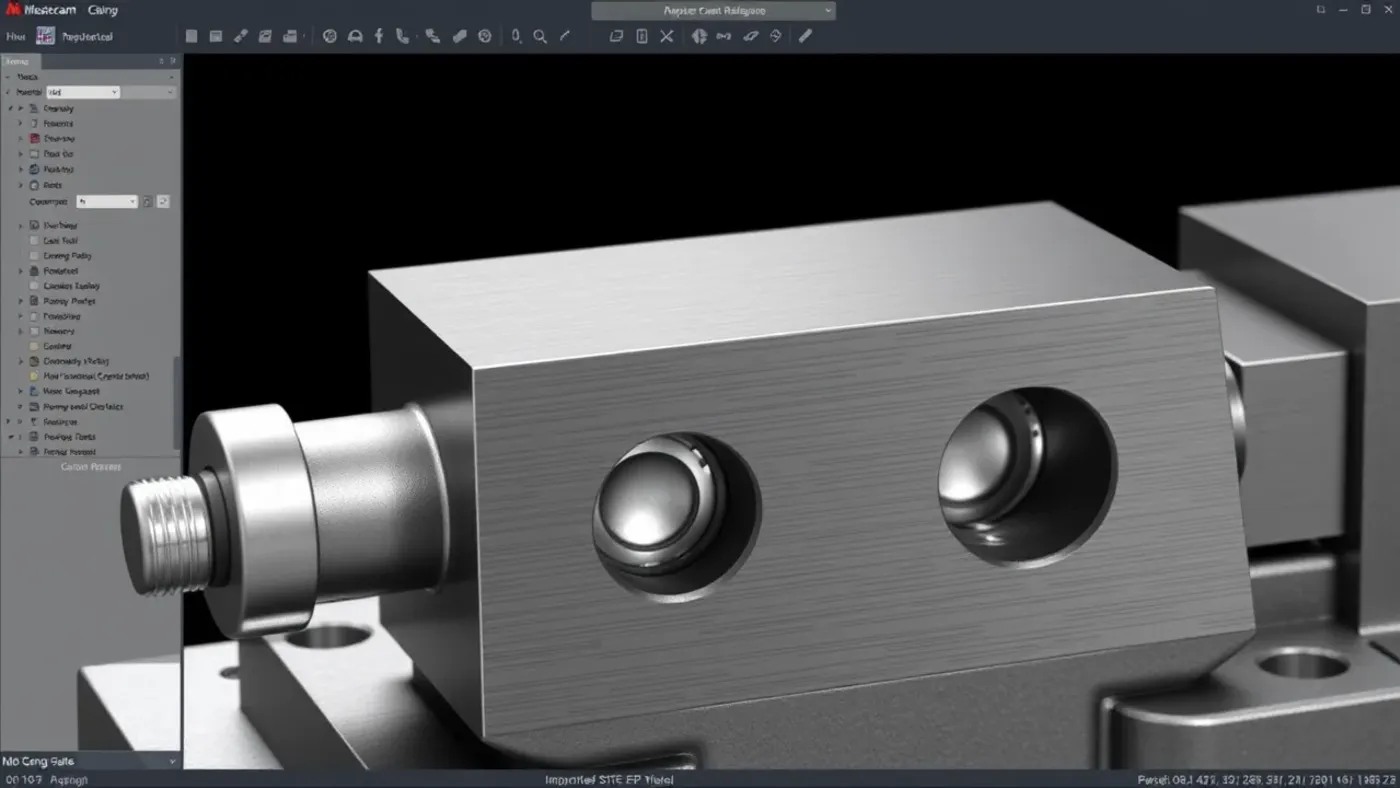Open the white dropdown at the panel top
The height and width of the screenshot is (788, 1400).
(83, 92)
